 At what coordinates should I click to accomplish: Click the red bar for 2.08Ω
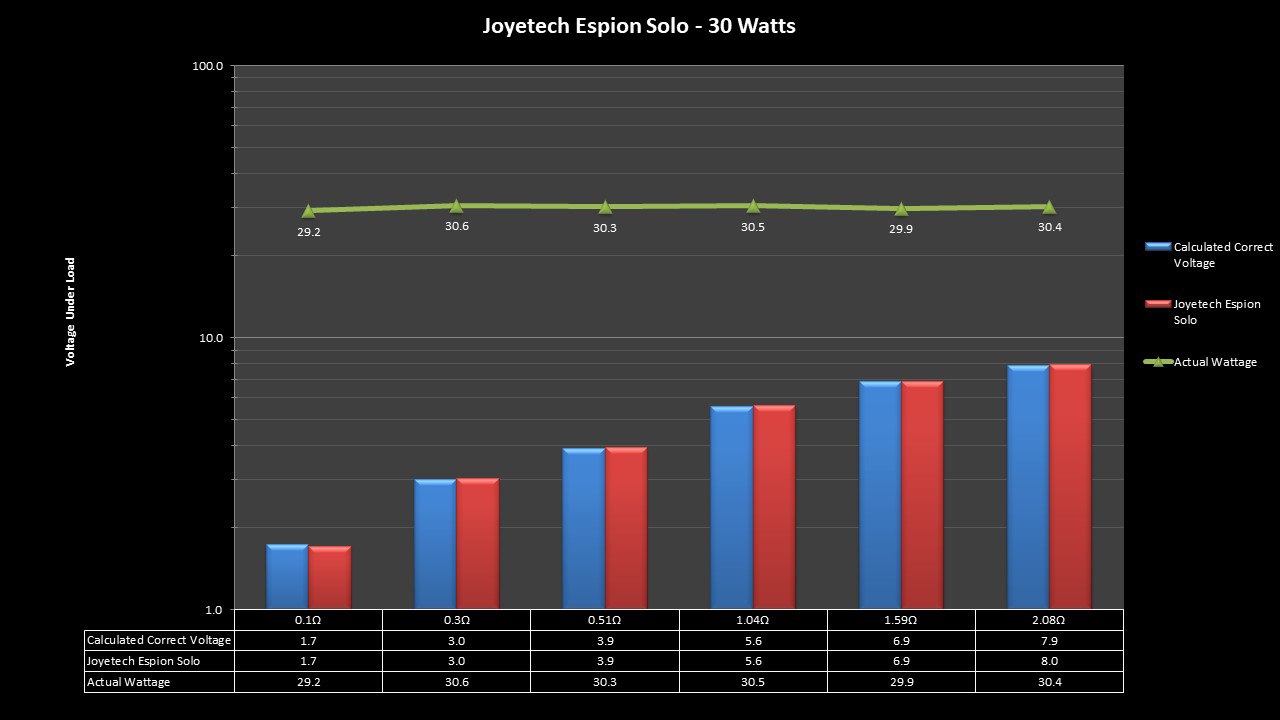[x=1070, y=487]
